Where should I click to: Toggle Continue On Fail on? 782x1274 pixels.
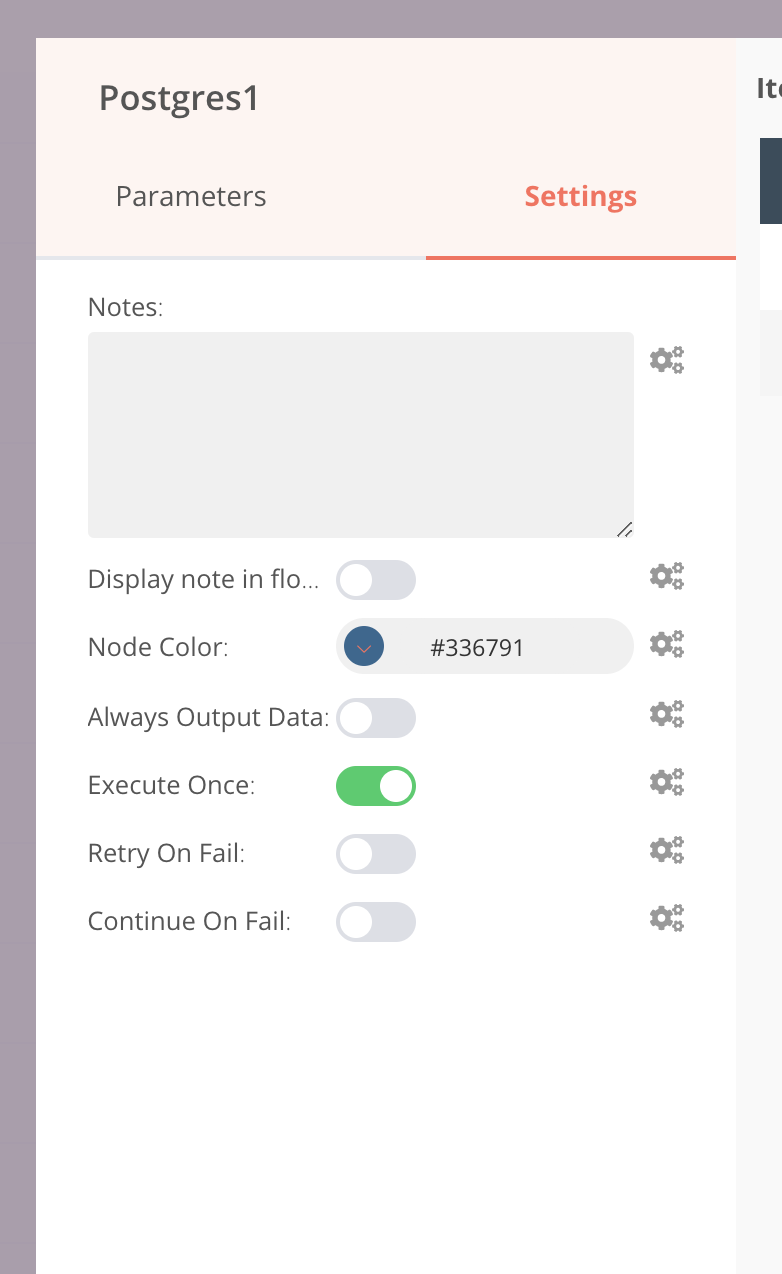click(x=375, y=922)
